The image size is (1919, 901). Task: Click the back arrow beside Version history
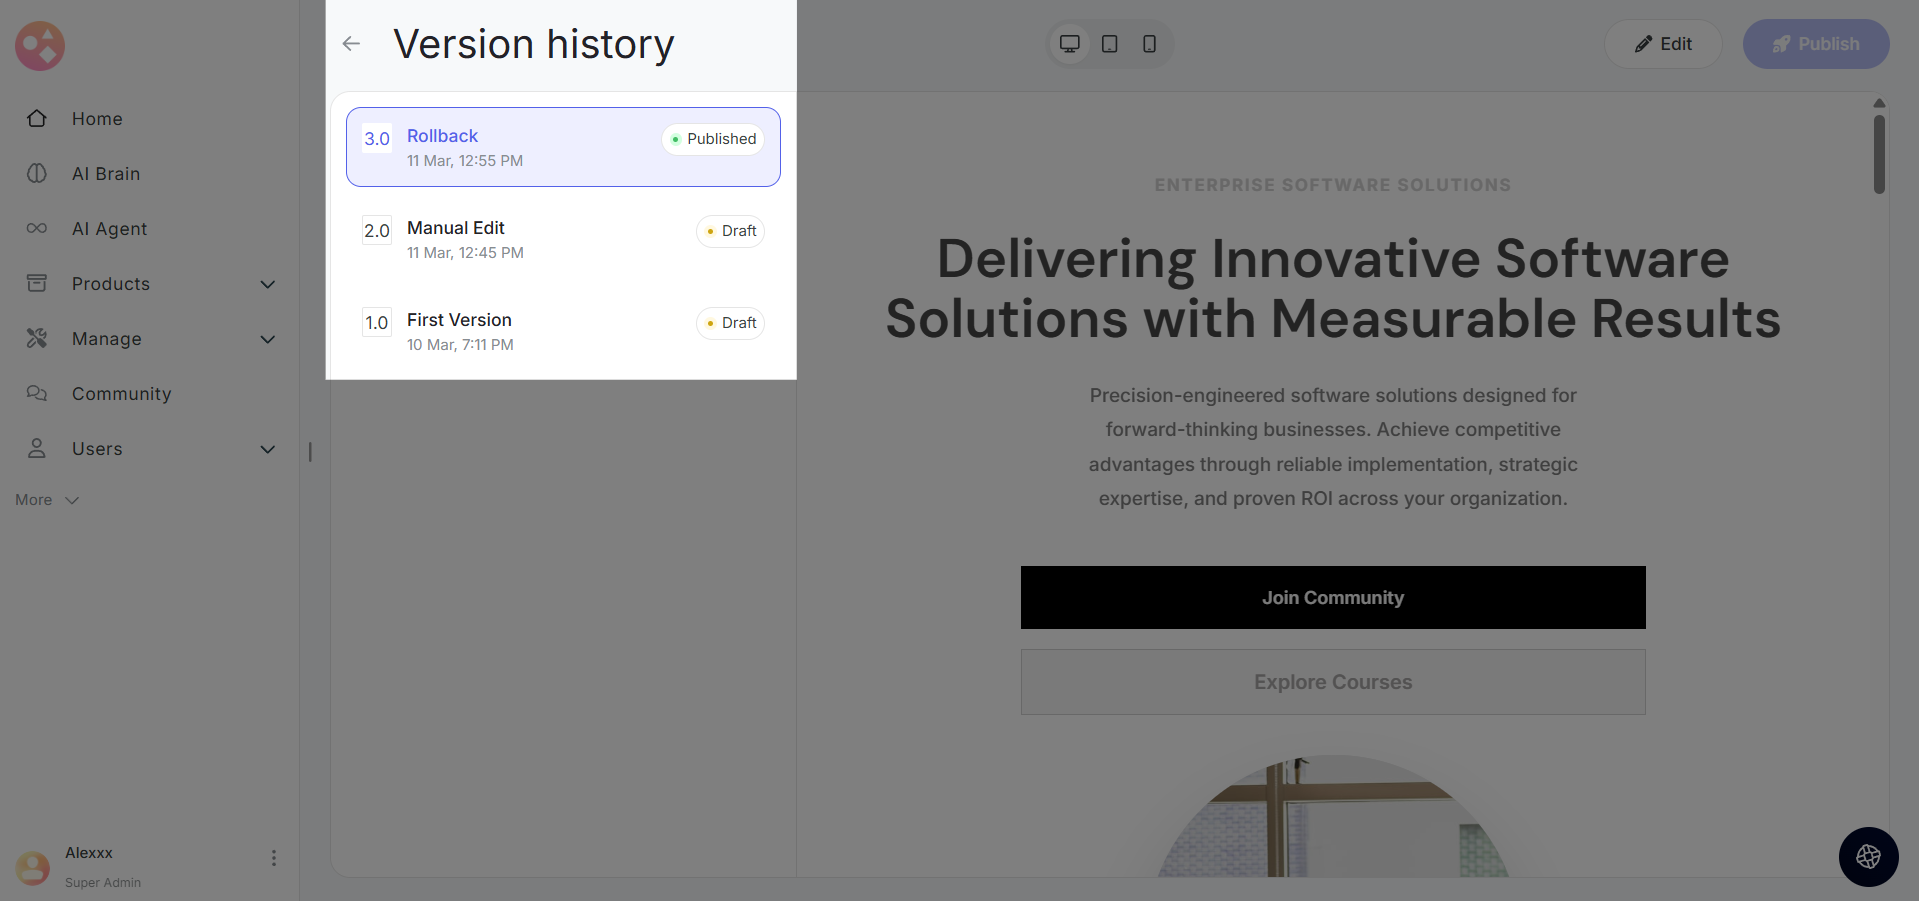click(x=351, y=44)
